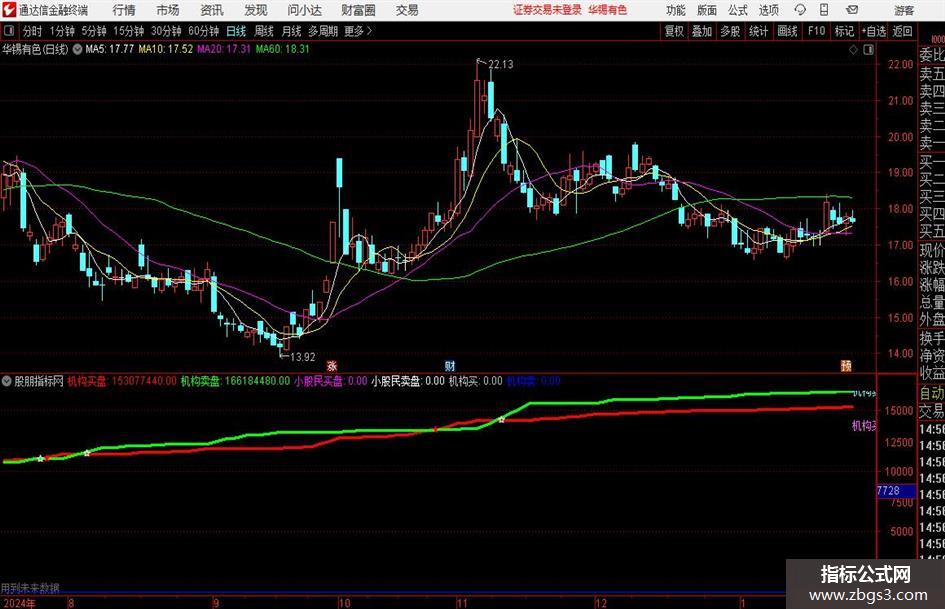Click the 用到未来数据 notice text

[30, 588]
